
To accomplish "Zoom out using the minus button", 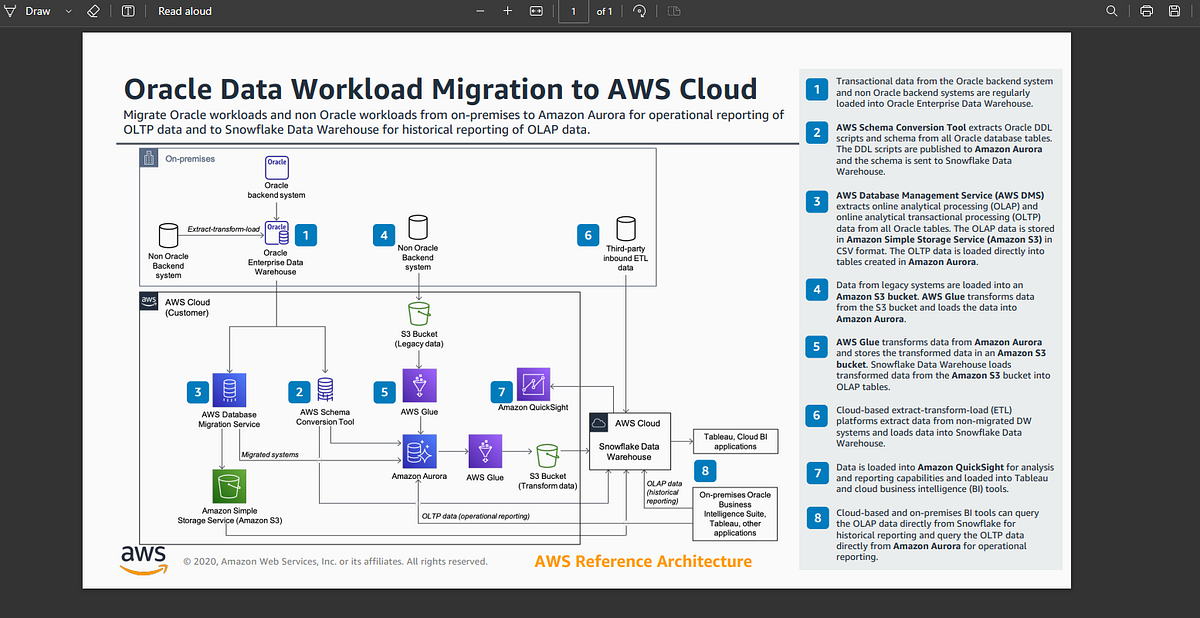I will (479, 11).
